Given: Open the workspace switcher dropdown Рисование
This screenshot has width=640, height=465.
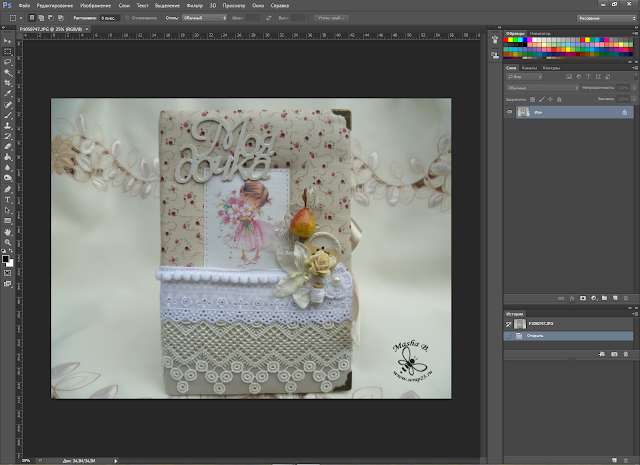Looking at the screenshot, I should [606, 18].
